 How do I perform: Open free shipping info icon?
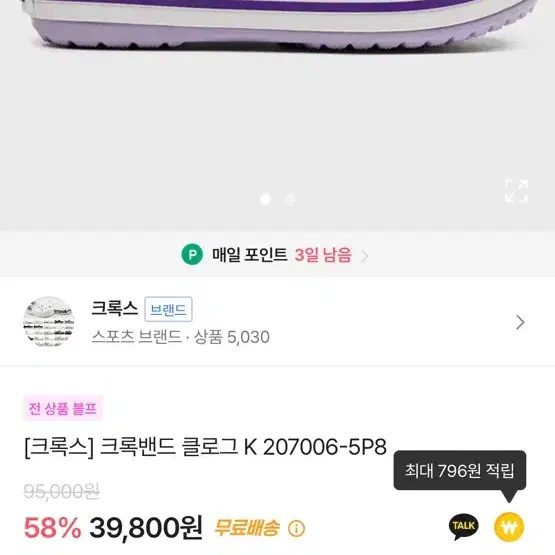(x=296, y=529)
